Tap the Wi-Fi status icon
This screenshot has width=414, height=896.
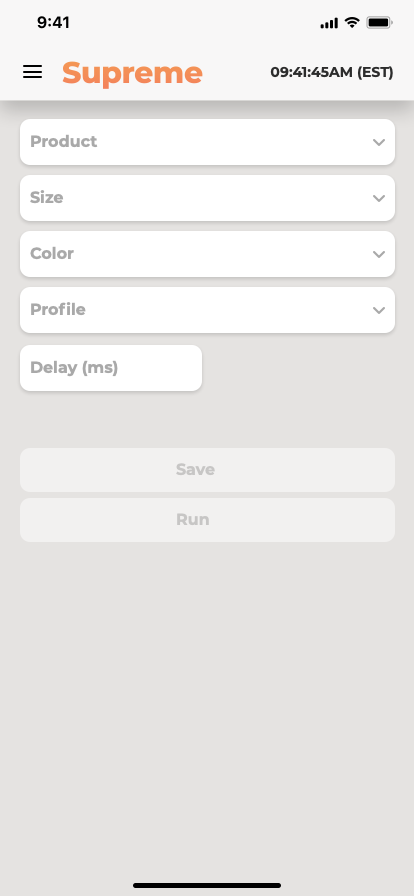tap(352, 23)
